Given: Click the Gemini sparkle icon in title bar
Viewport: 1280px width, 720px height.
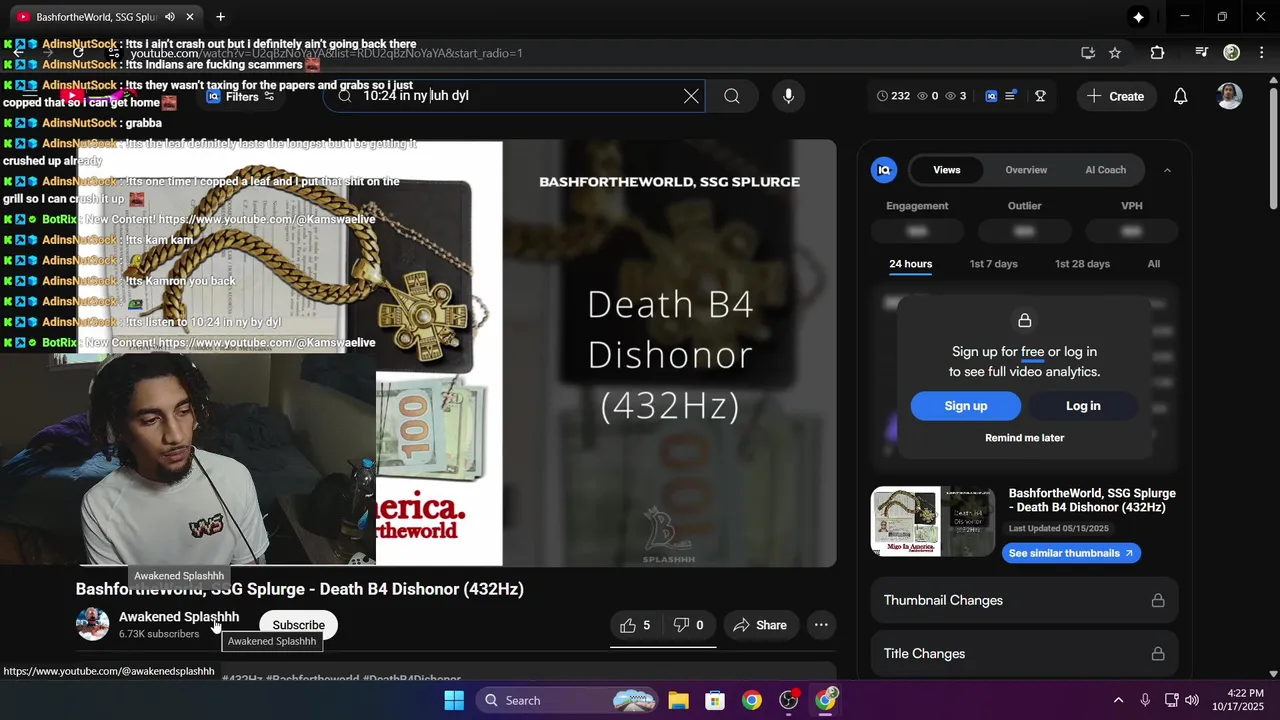Looking at the screenshot, I should tap(1138, 17).
